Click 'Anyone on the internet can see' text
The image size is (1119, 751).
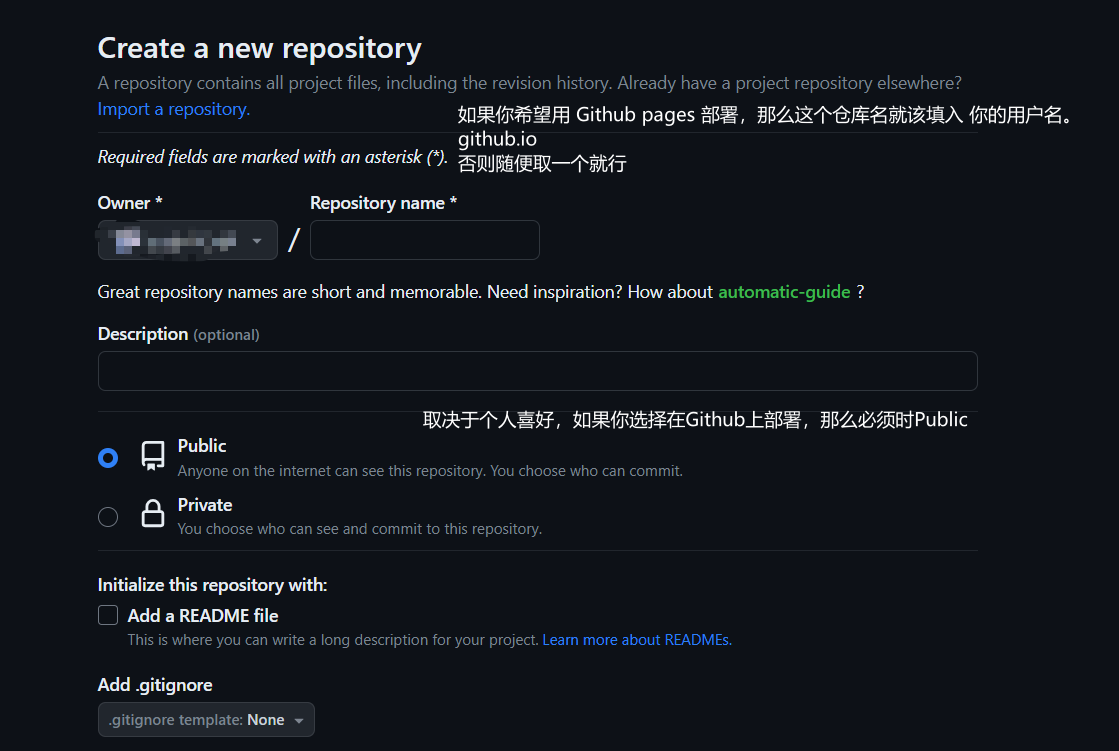(x=430, y=471)
